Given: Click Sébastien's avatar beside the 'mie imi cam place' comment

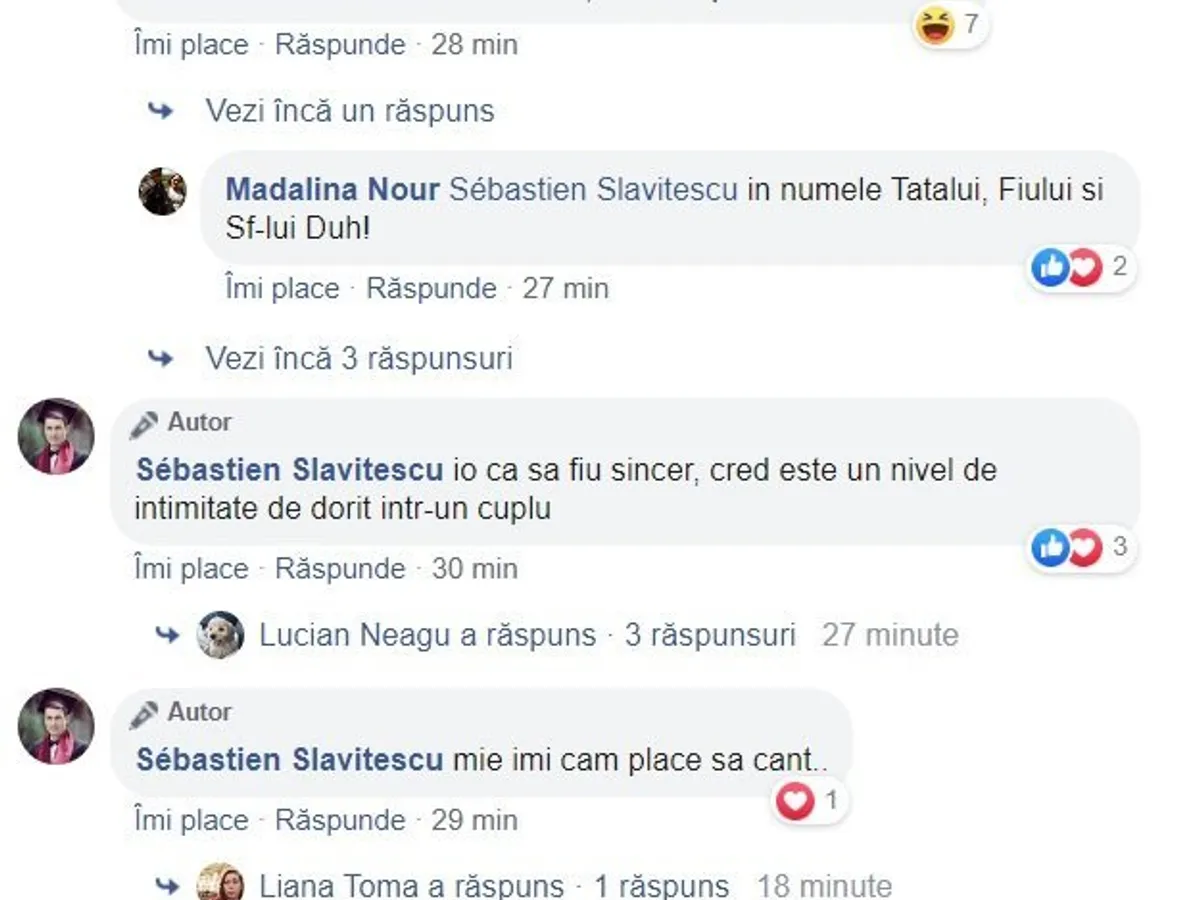Looking at the screenshot, I should (x=56, y=726).
